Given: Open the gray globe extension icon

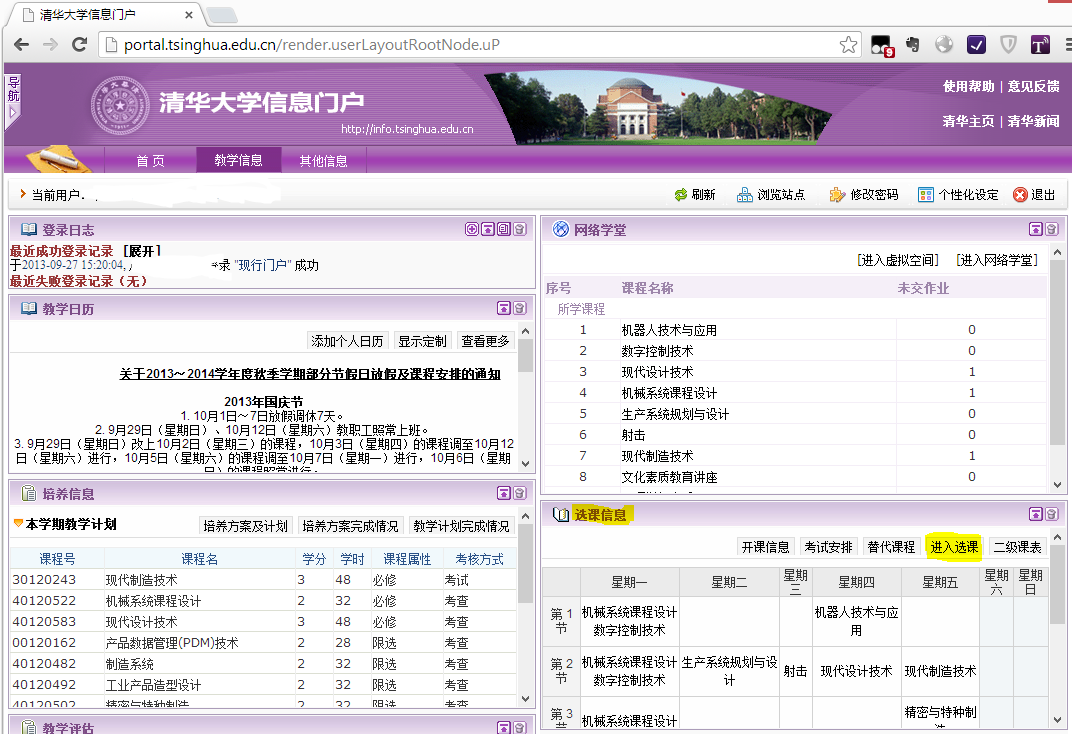Looking at the screenshot, I should coord(944,45).
